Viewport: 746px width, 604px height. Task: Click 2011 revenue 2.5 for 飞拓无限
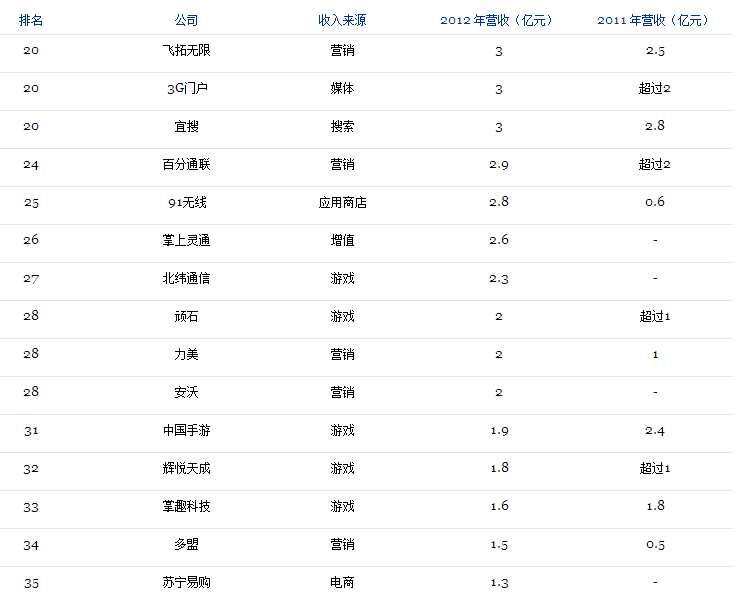655,50
